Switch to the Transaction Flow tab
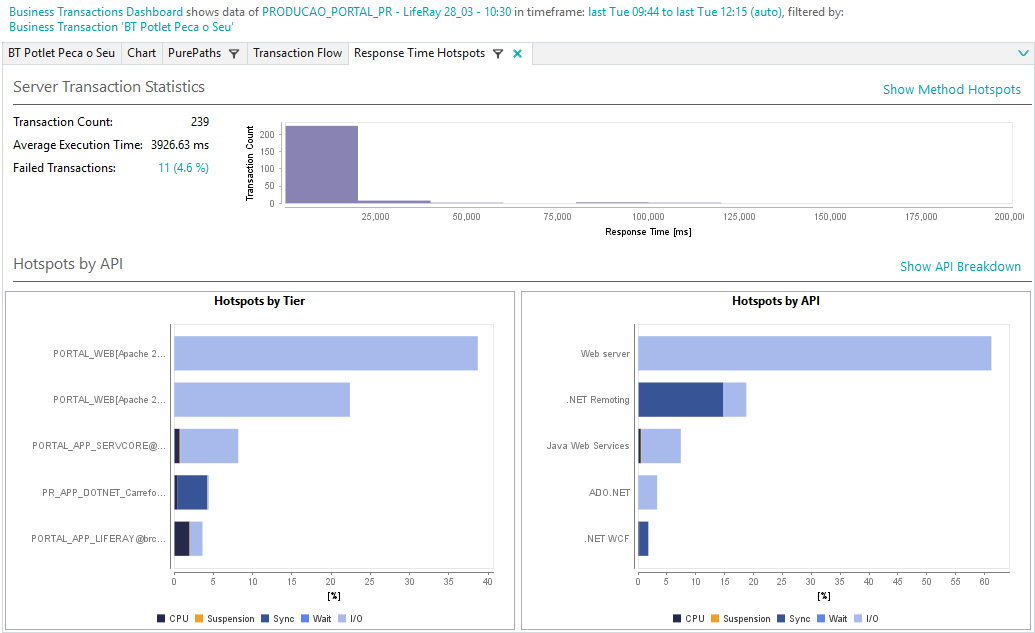The width and height of the screenshot is (1035, 633). coord(297,53)
